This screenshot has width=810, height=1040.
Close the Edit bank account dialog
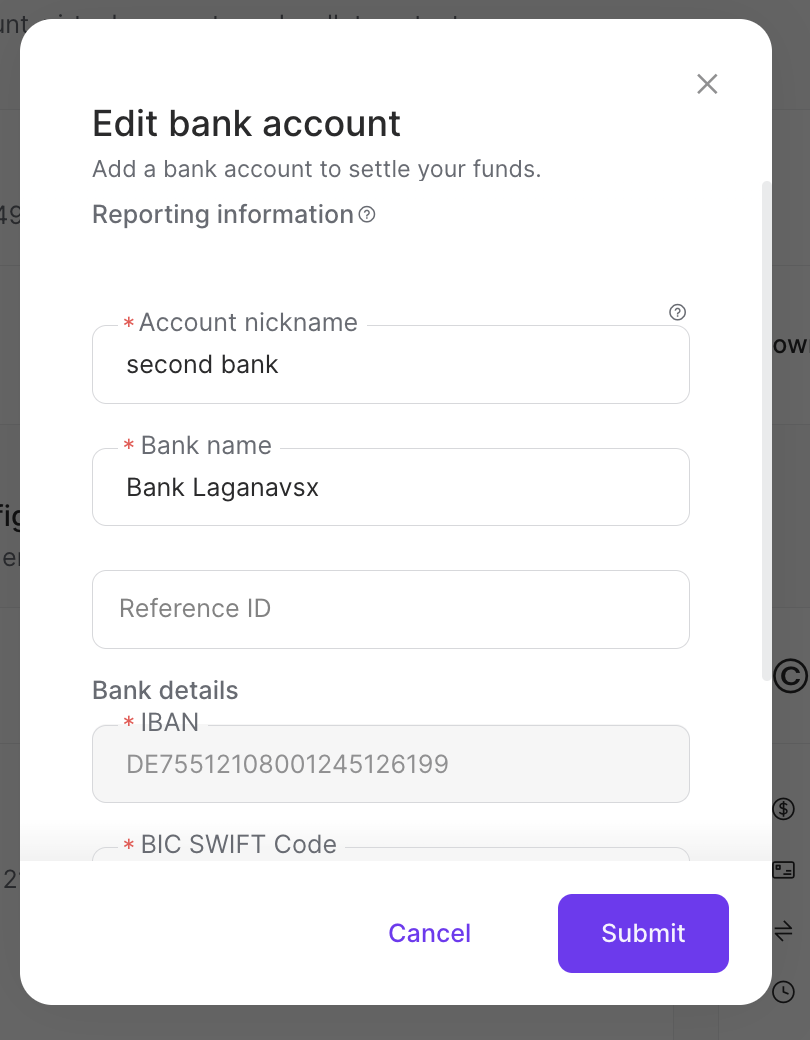(707, 84)
